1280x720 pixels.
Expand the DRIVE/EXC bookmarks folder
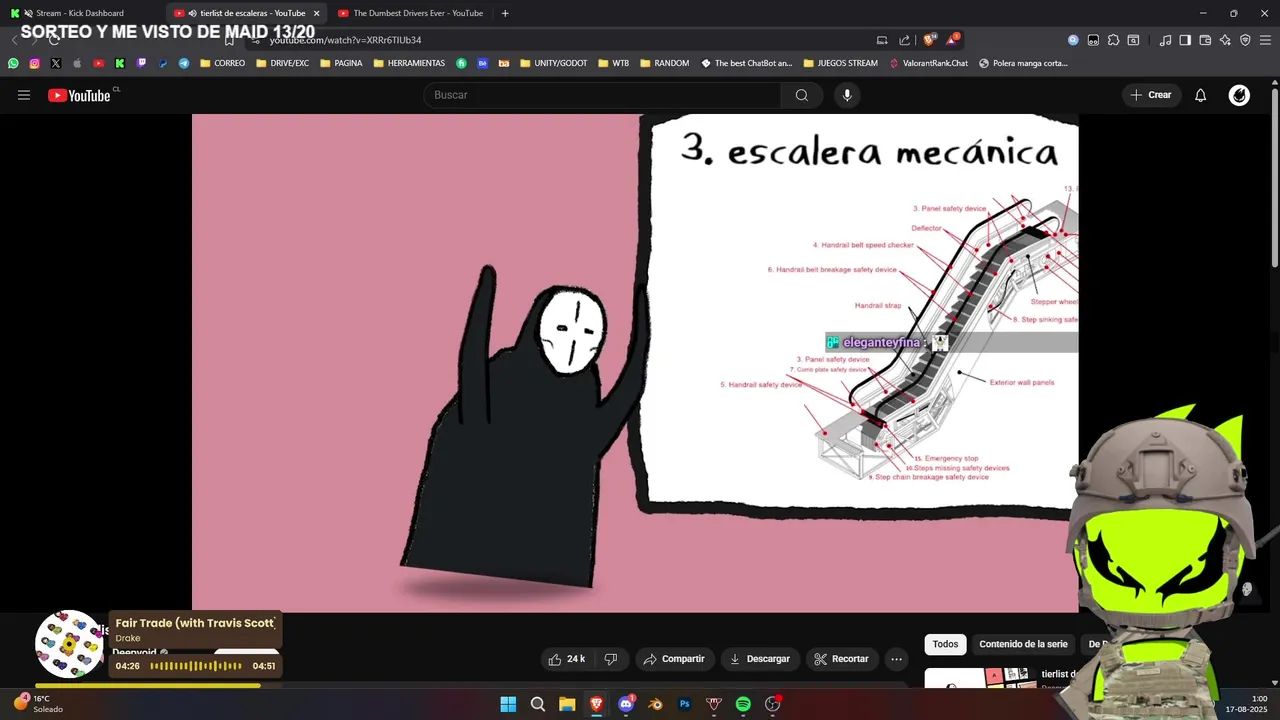pyautogui.click(x=282, y=63)
